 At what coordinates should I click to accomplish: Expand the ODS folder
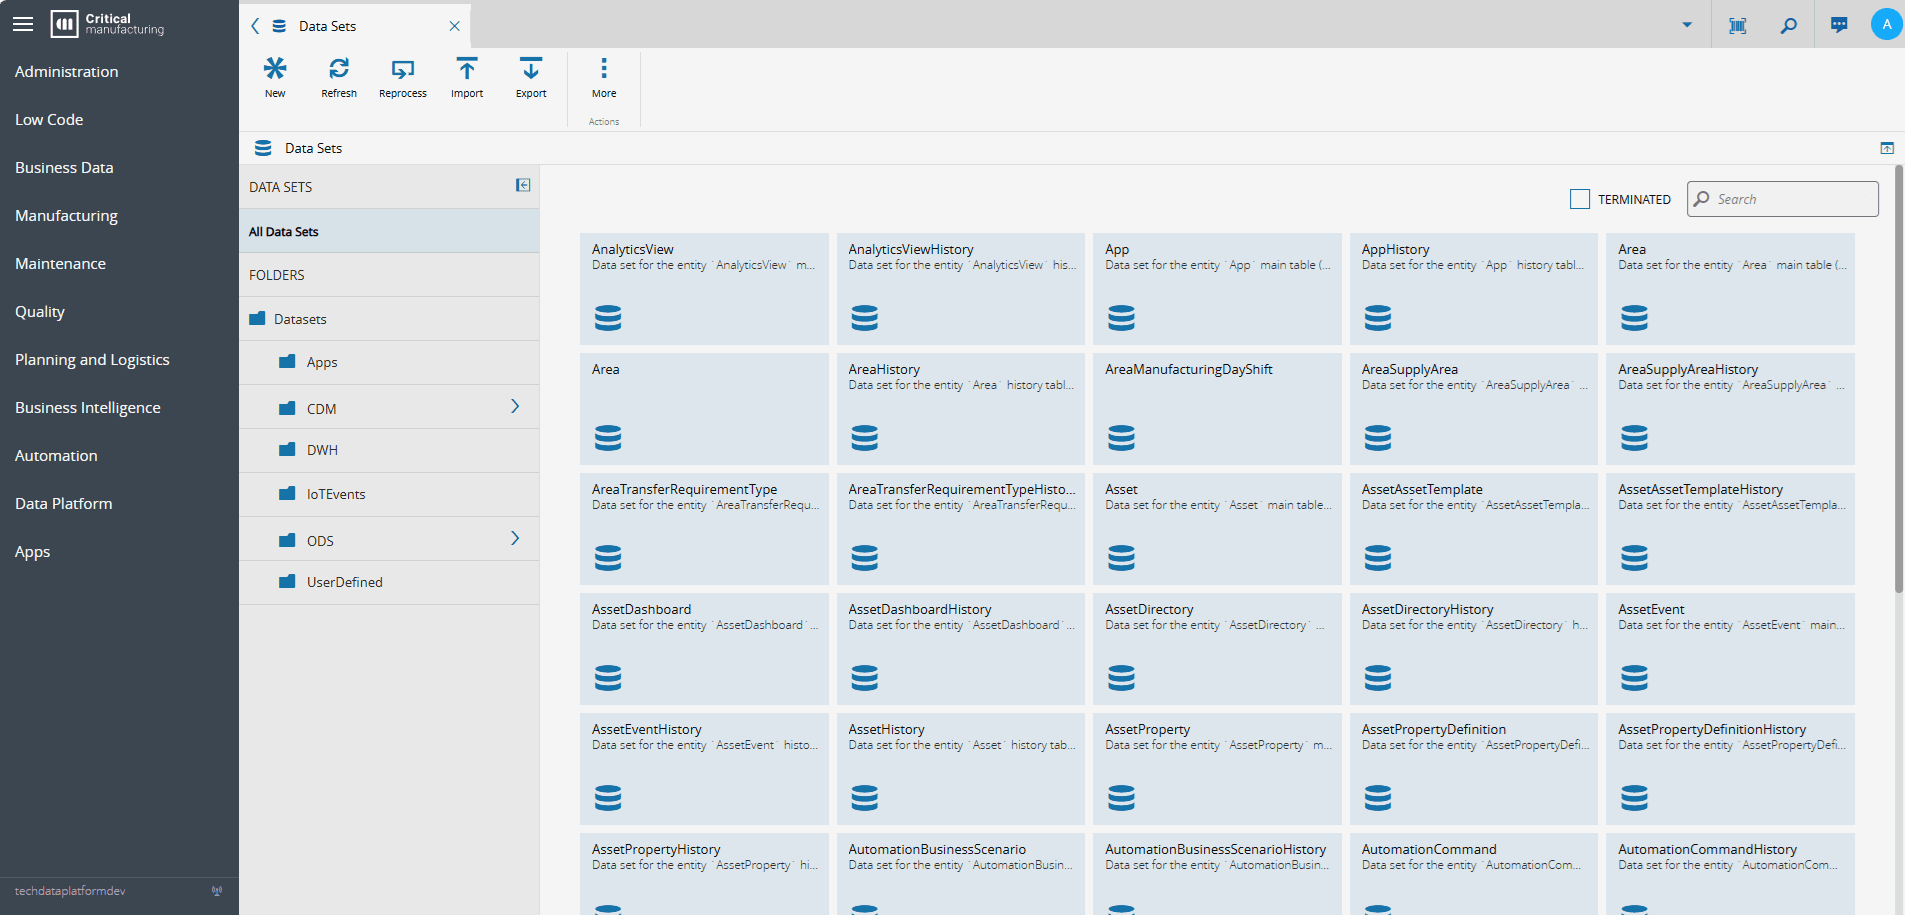515,539
